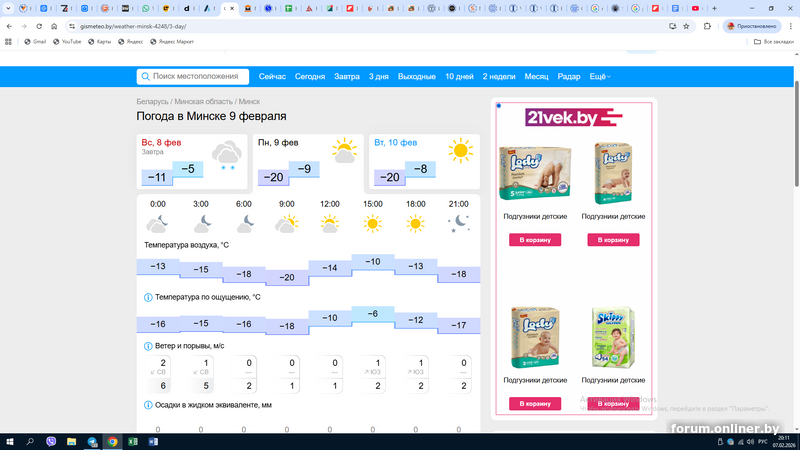
Task: Click info icon next to Осадки в жидком эквиваленте
Action: (148, 405)
